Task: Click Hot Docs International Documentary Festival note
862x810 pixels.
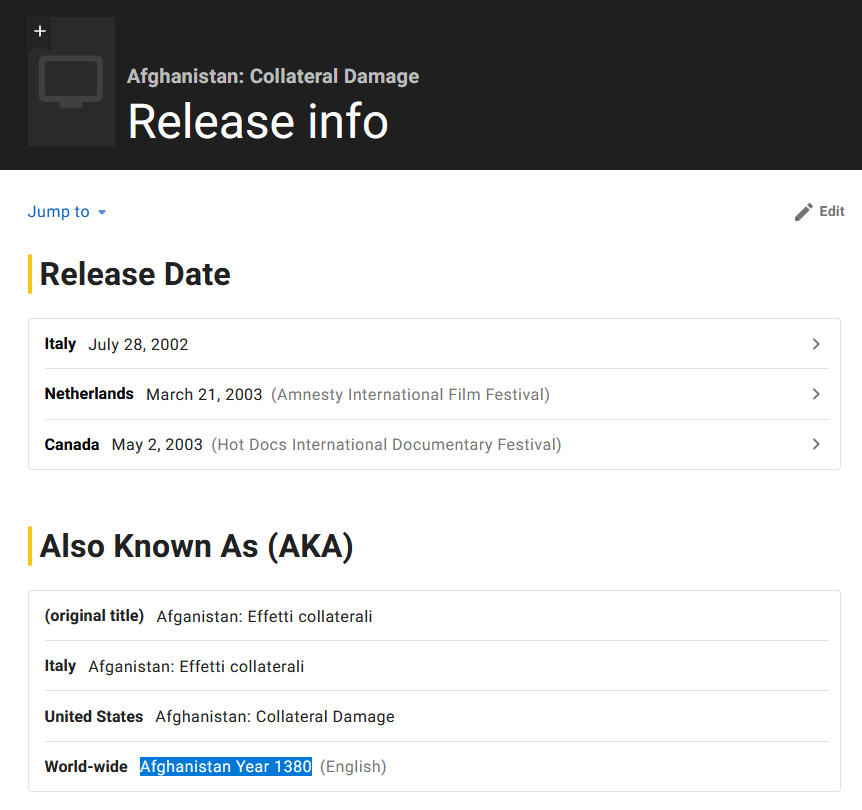Action: tap(386, 444)
